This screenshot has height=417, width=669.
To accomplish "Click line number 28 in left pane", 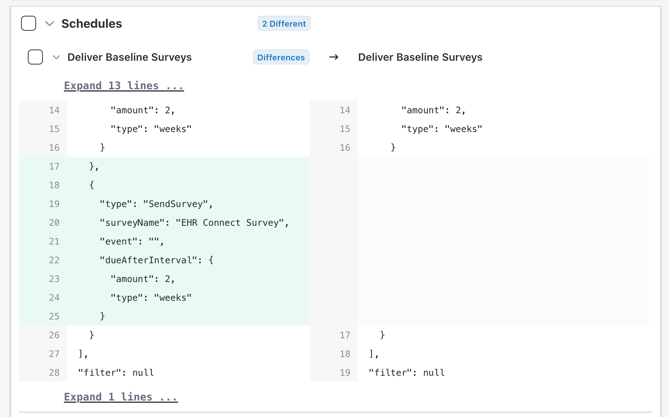I will pyautogui.click(x=54, y=373).
